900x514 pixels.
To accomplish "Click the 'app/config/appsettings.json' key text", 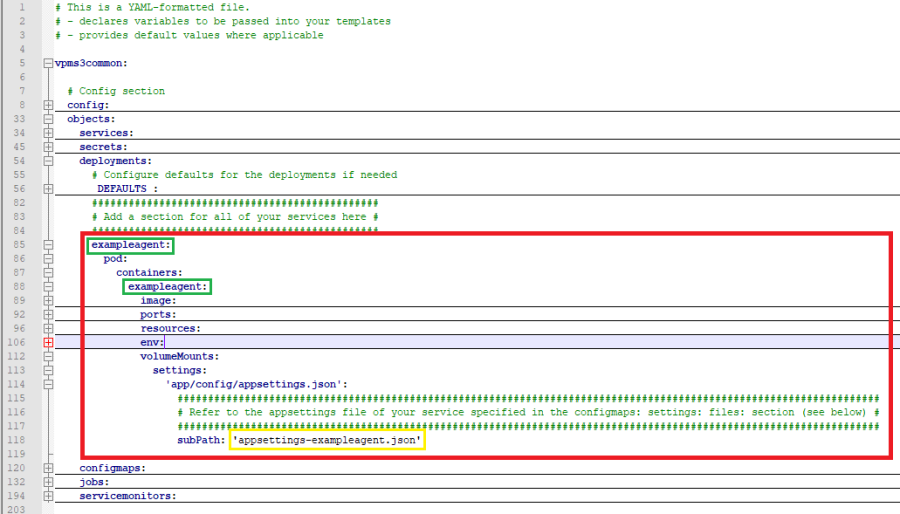I will pos(256,384).
